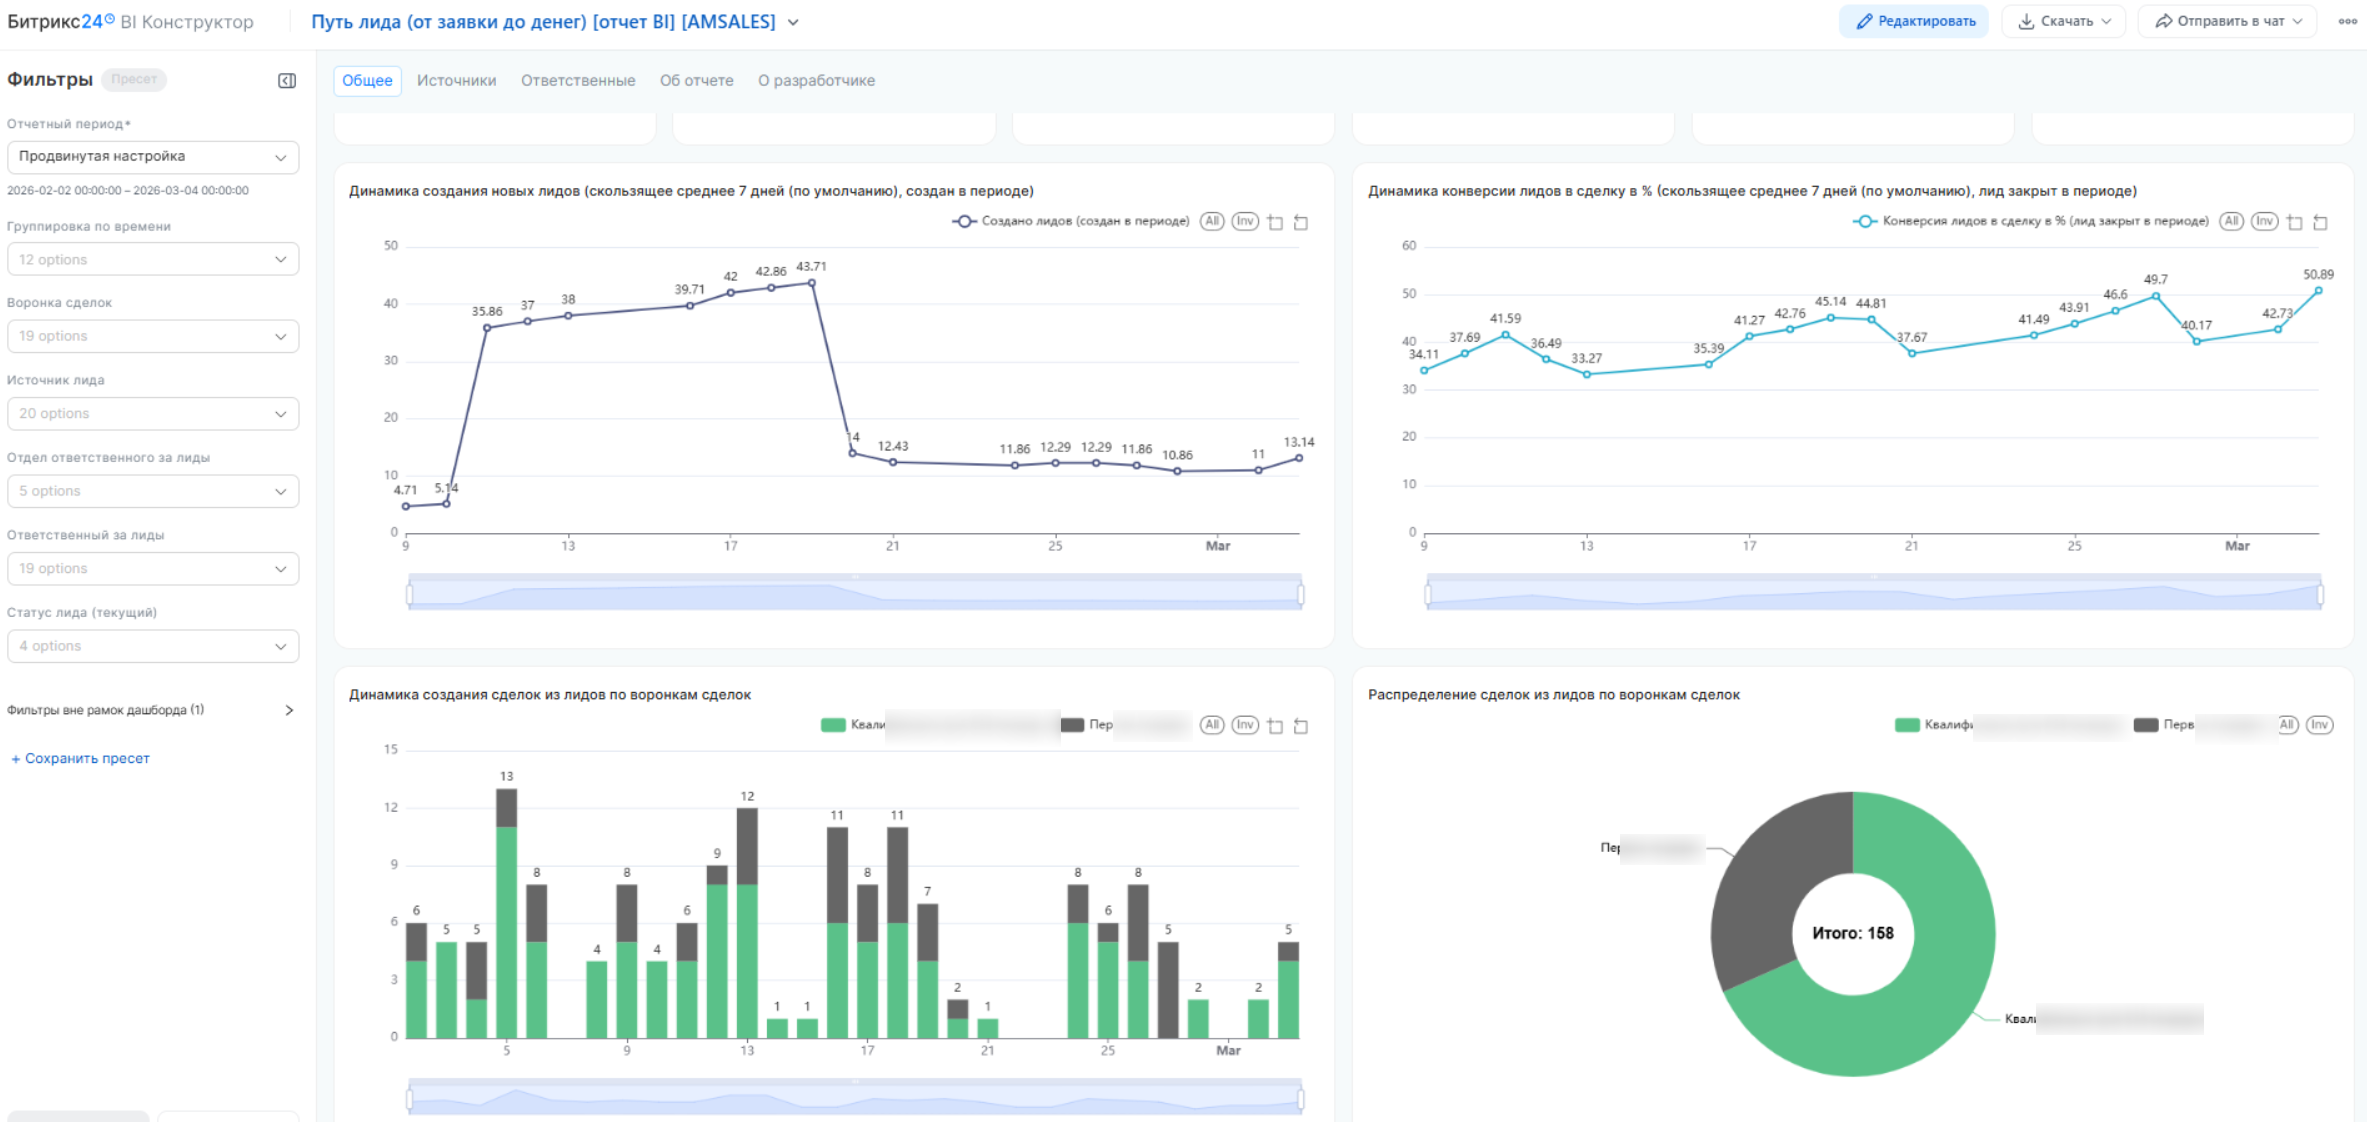
Task: Click zoom-reset icon on leads creation chart
Action: point(1301,222)
